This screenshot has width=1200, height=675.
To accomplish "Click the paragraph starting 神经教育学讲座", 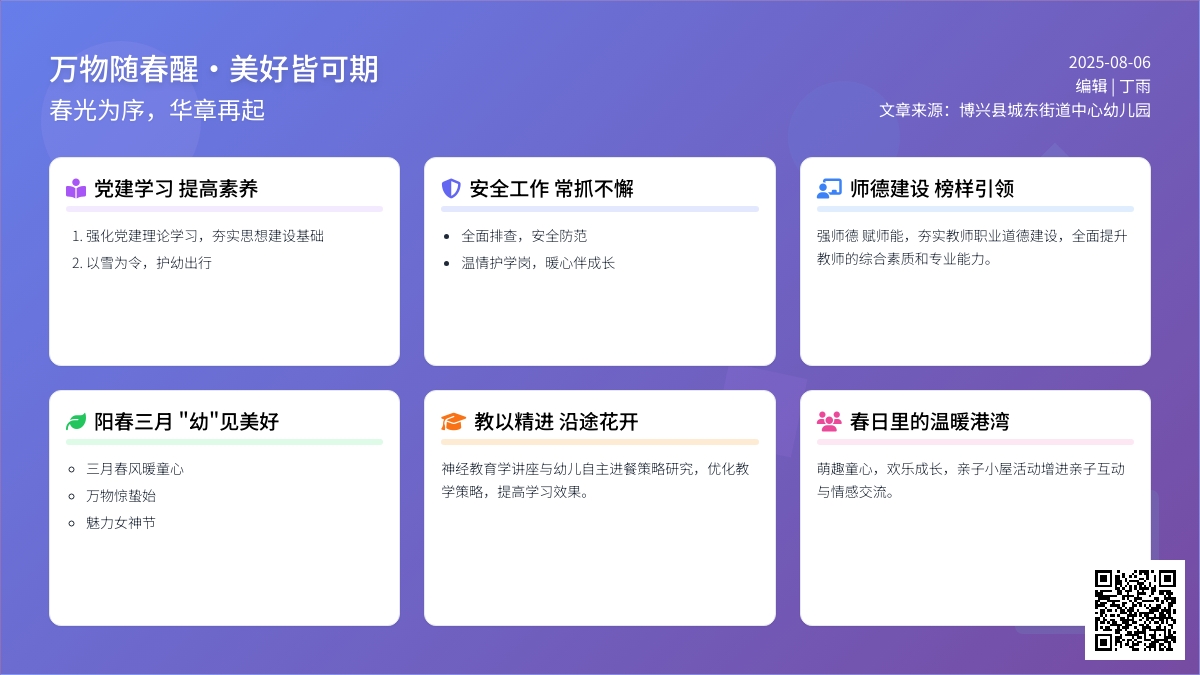I will click(x=596, y=480).
